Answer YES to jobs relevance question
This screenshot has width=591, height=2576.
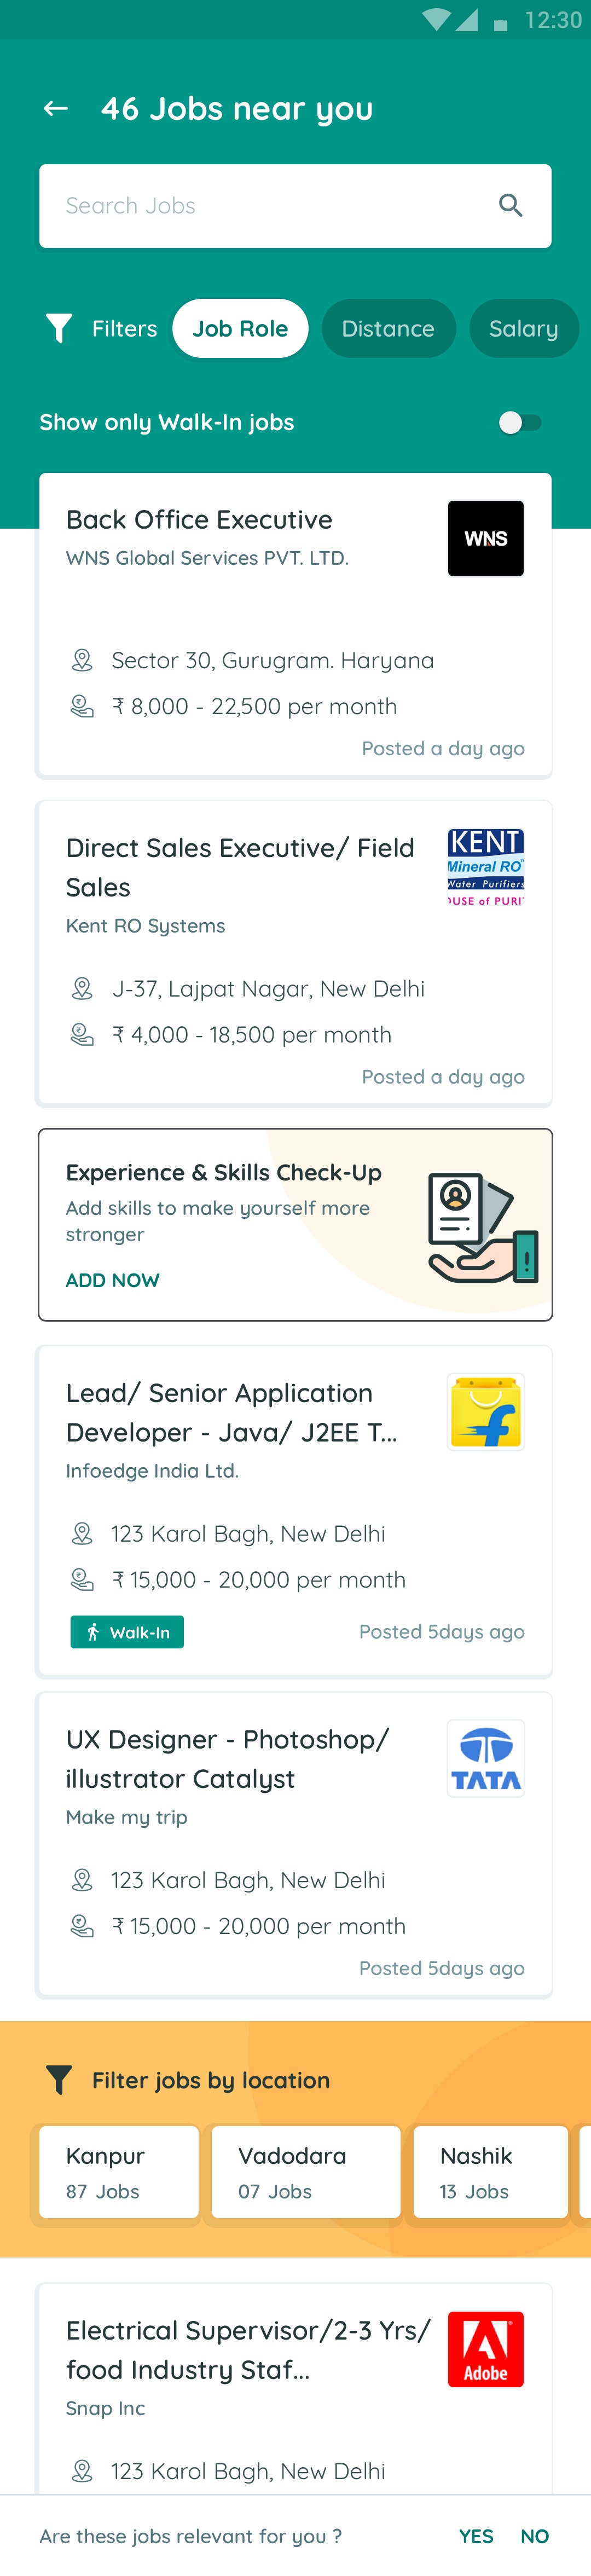tap(476, 2536)
